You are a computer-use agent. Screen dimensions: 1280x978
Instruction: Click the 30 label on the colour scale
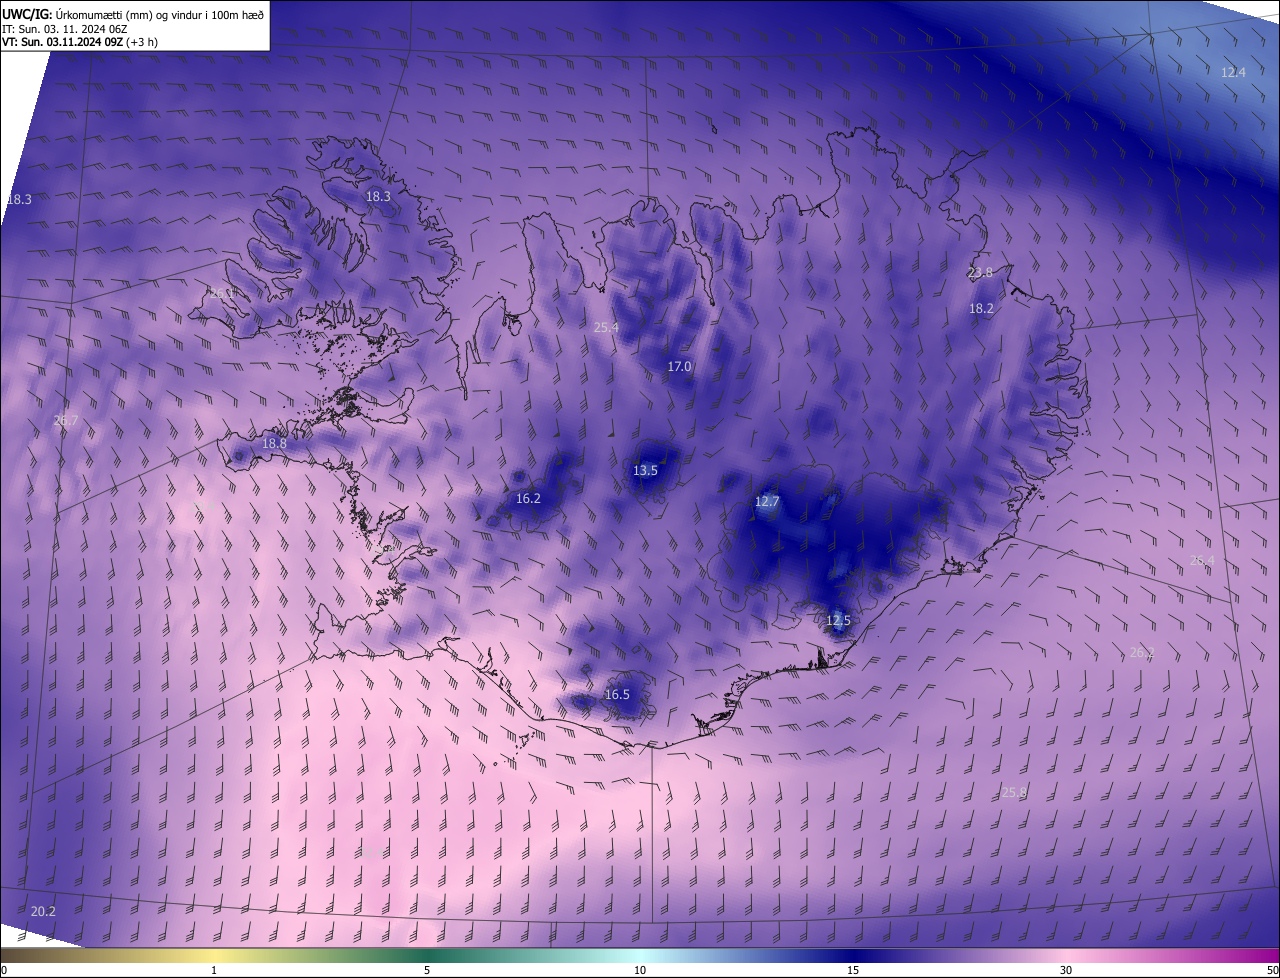(1066, 971)
